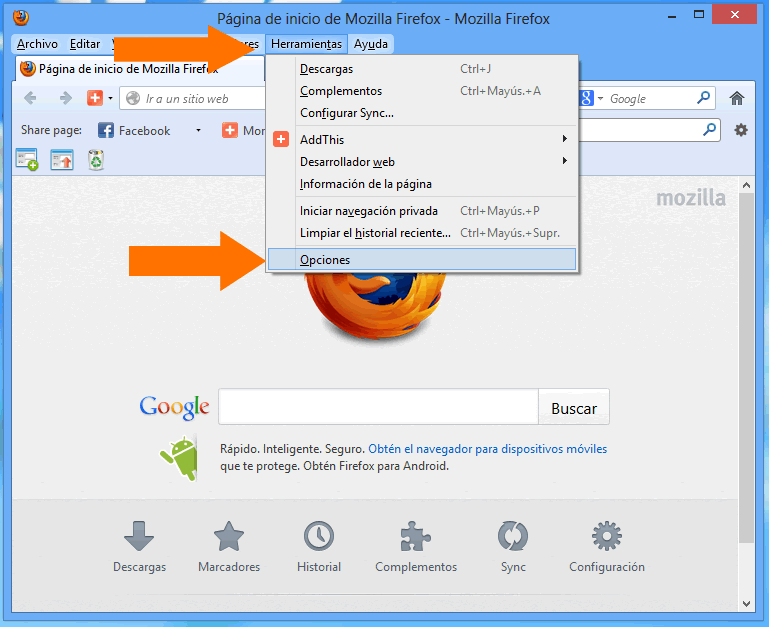
Task: Open Marcadores star shortcut
Action: click(229, 547)
